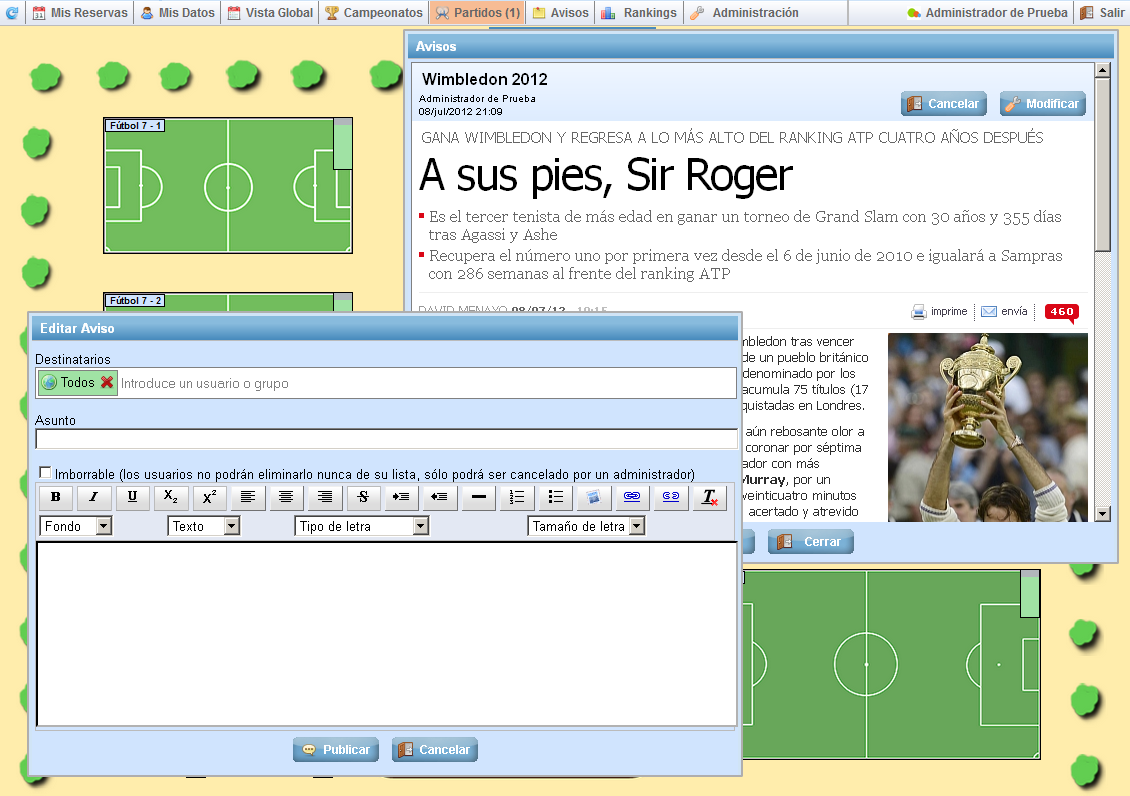Click the Roger Federer trophy photo

click(x=988, y=427)
